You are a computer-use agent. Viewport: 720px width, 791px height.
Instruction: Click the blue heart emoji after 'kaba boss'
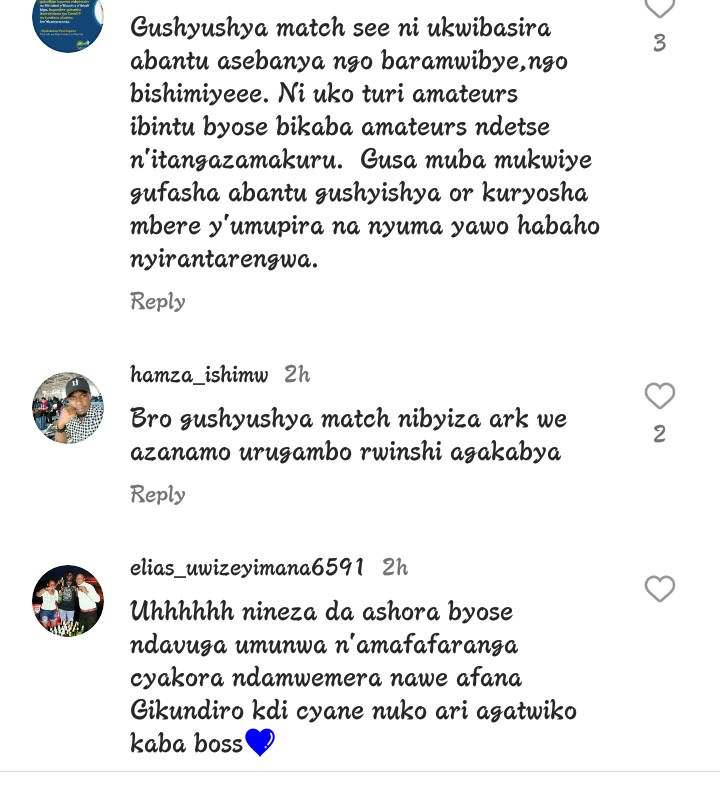coord(259,742)
